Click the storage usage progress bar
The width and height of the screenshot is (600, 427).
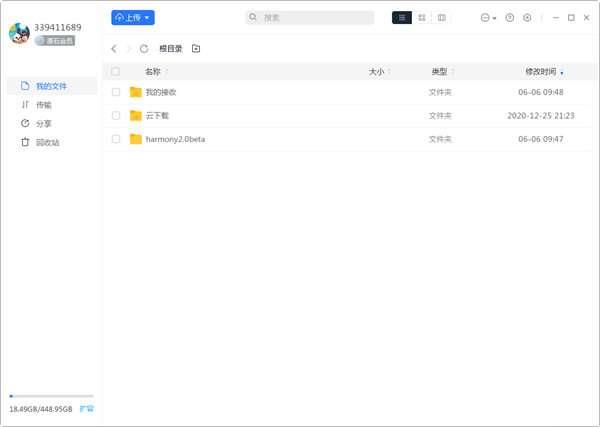click(51, 397)
